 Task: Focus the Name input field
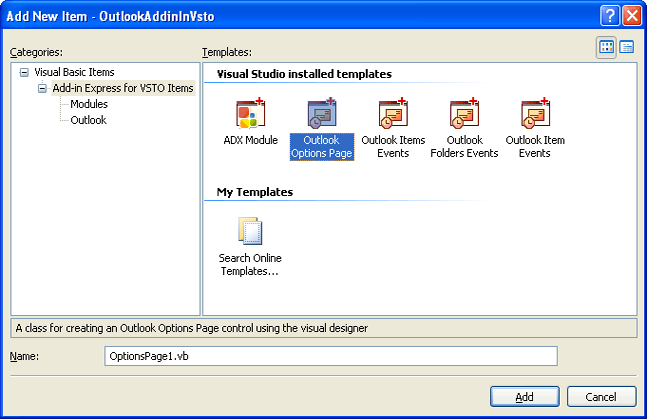point(331,356)
